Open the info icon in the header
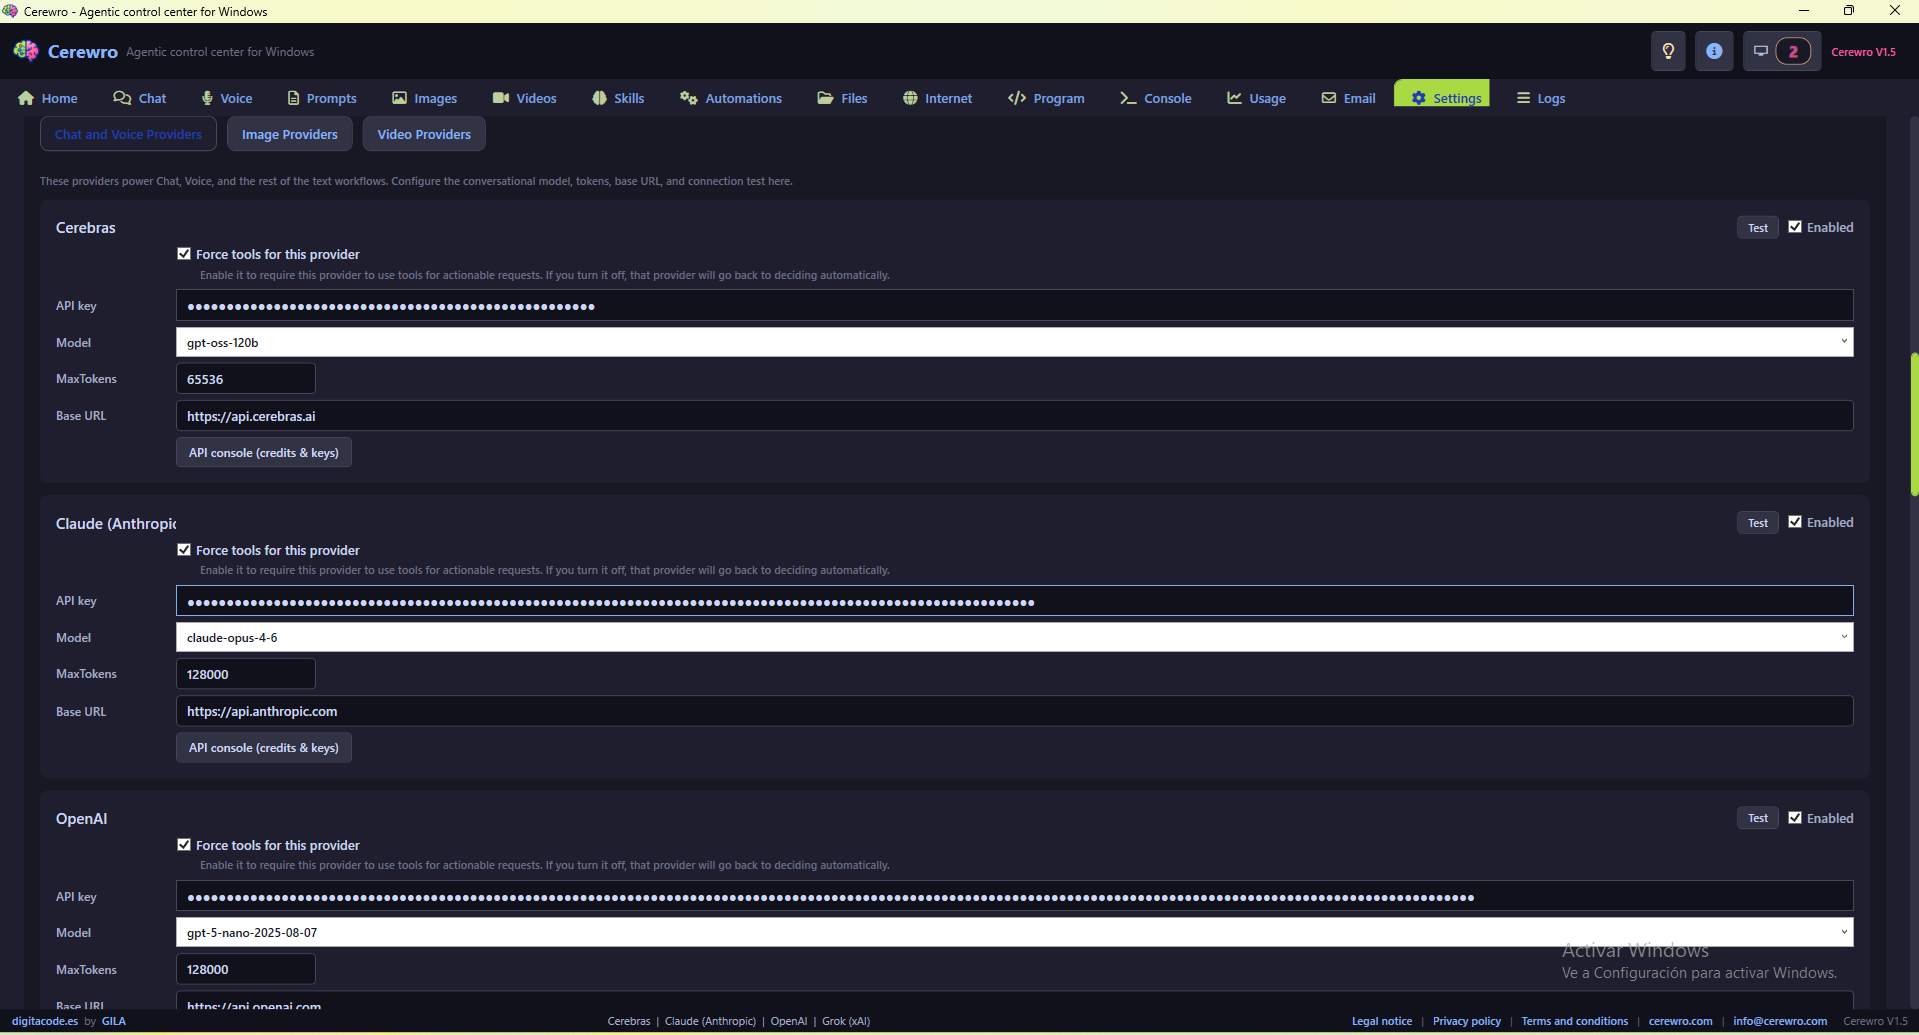Screen dimensions: 1919x1035 tap(1714, 51)
